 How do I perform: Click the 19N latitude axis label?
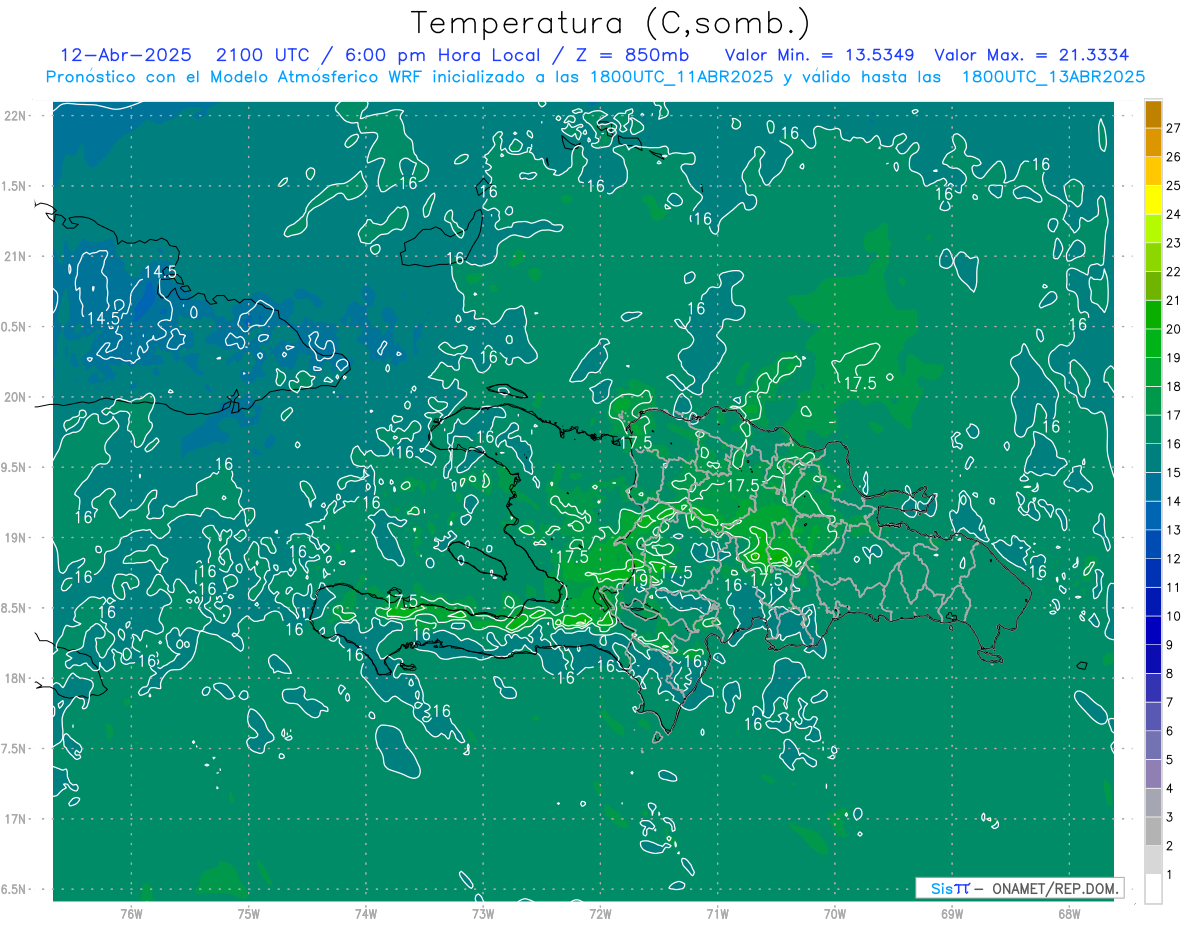tap(17, 538)
